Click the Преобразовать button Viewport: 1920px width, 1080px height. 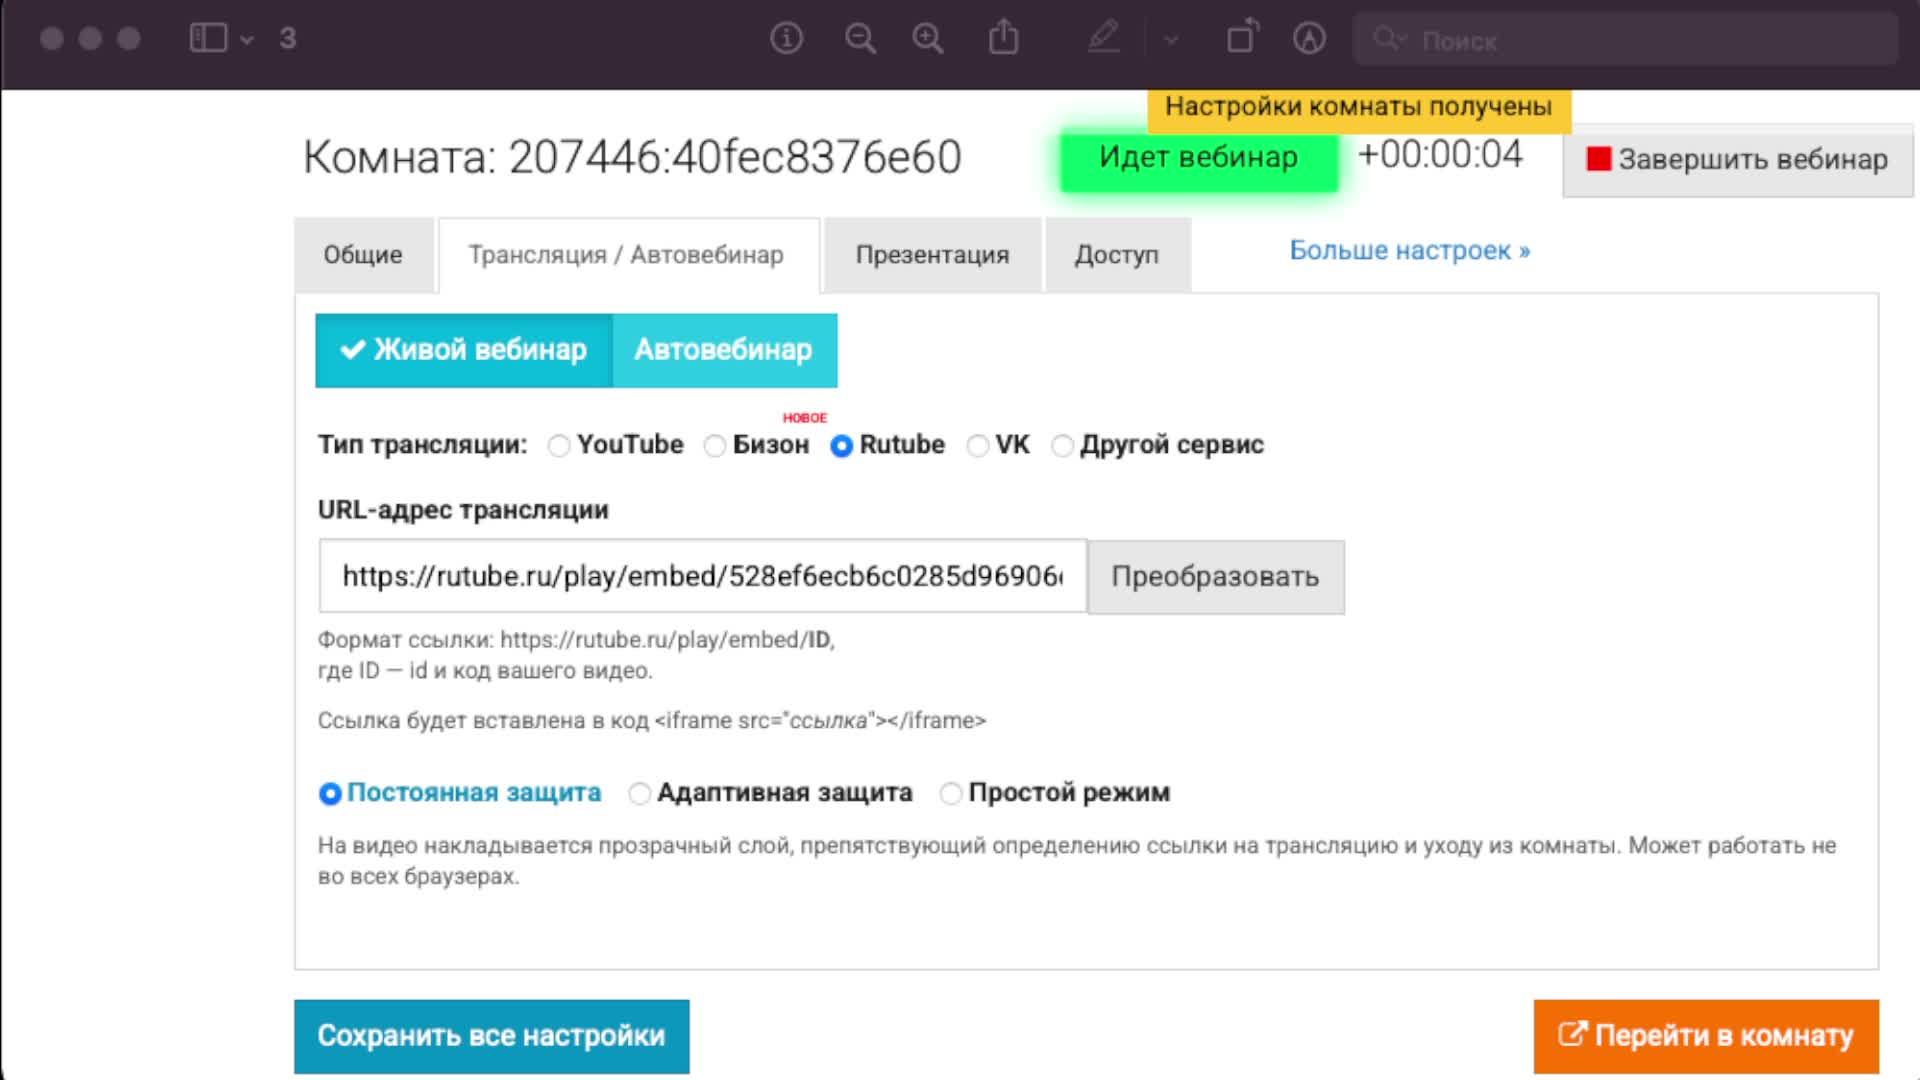click(1215, 577)
